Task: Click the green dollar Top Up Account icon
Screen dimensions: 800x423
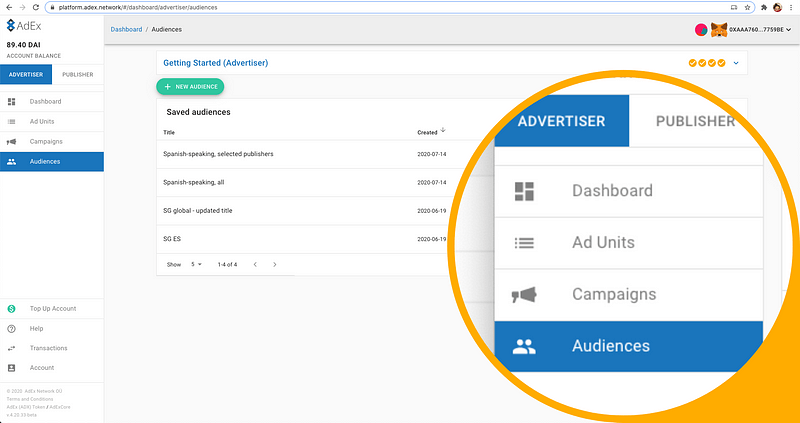Action: point(12,309)
